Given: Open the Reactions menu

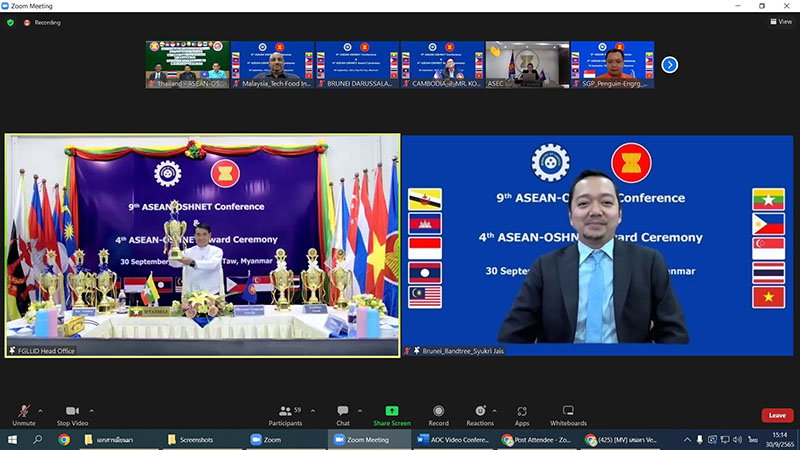Looking at the screenshot, I should [x=480, y=413].
